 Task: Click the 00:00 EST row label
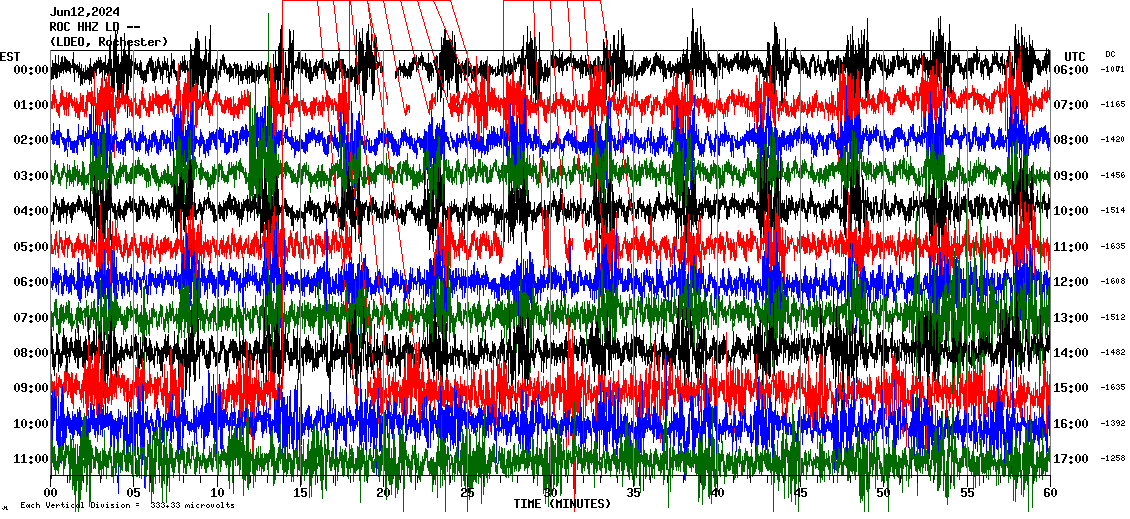pos(32,70)
